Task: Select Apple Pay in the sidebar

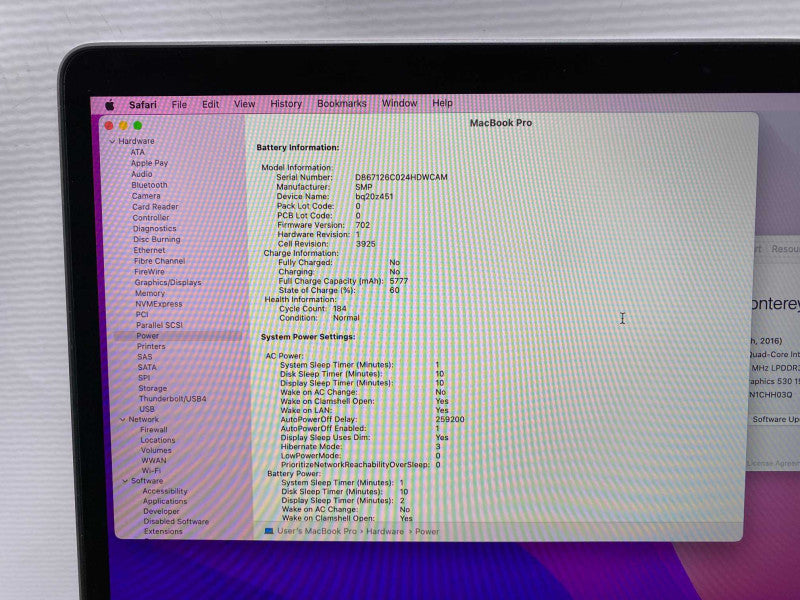Action: point(149,163)
